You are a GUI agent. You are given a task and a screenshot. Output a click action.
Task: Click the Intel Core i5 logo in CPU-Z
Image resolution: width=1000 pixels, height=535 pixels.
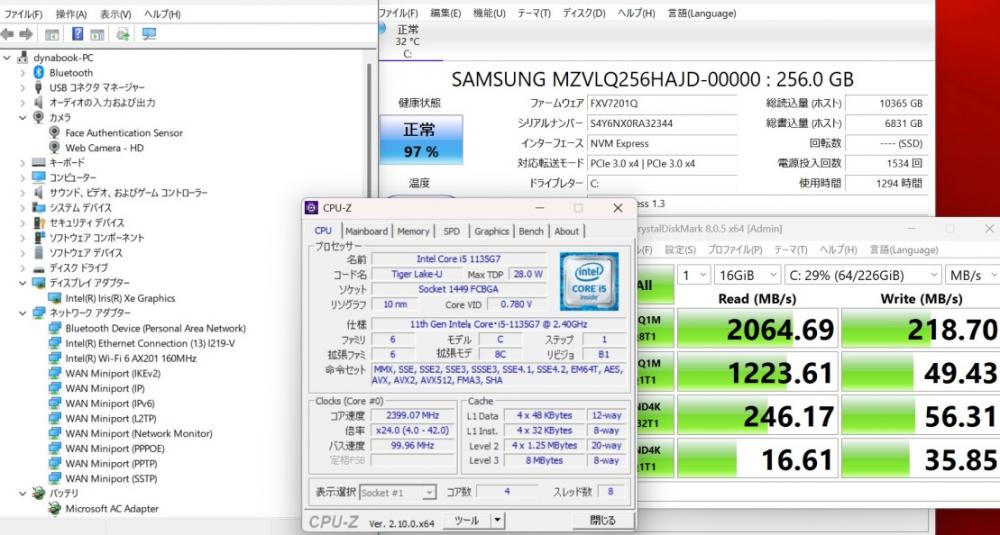[589, 281]
